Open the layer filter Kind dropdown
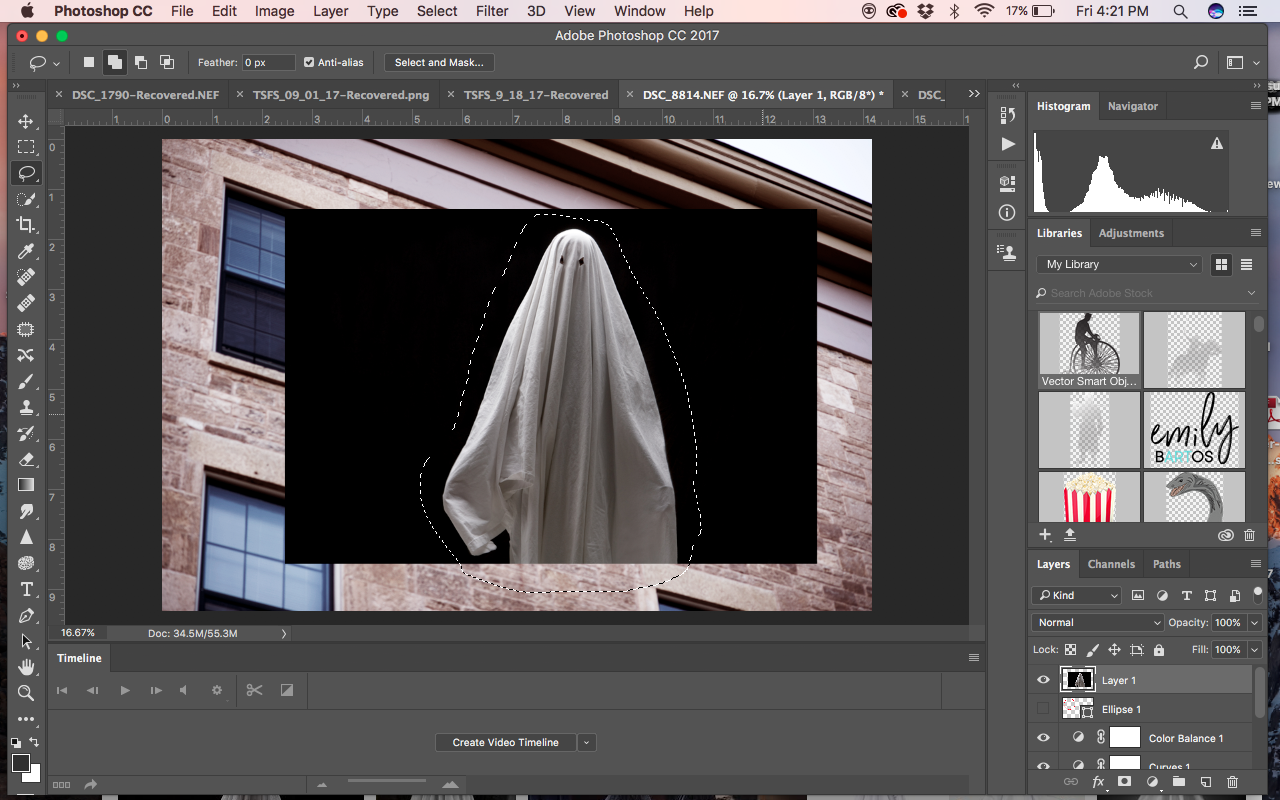The height and width of the screenshot is (800, 1280). pyautogui.click(x=1077, y=595)
